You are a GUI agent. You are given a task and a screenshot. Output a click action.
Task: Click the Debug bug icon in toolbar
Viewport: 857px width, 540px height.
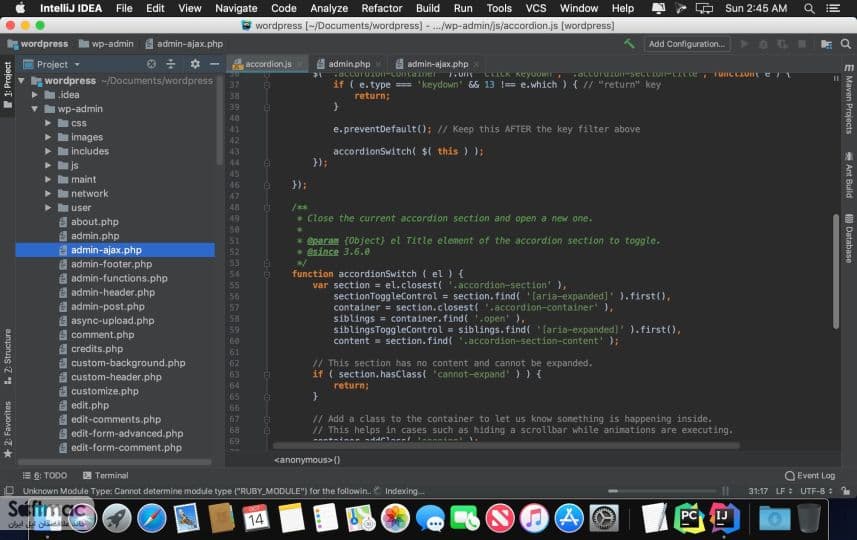pyautogui.click(x=764, y=44)
